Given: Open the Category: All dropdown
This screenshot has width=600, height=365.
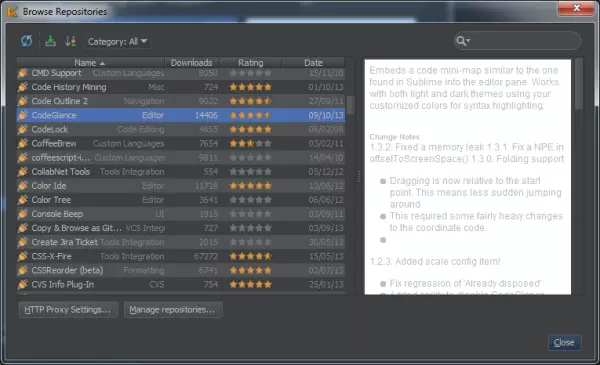Looking at the screenshot, I should [117, 41].
